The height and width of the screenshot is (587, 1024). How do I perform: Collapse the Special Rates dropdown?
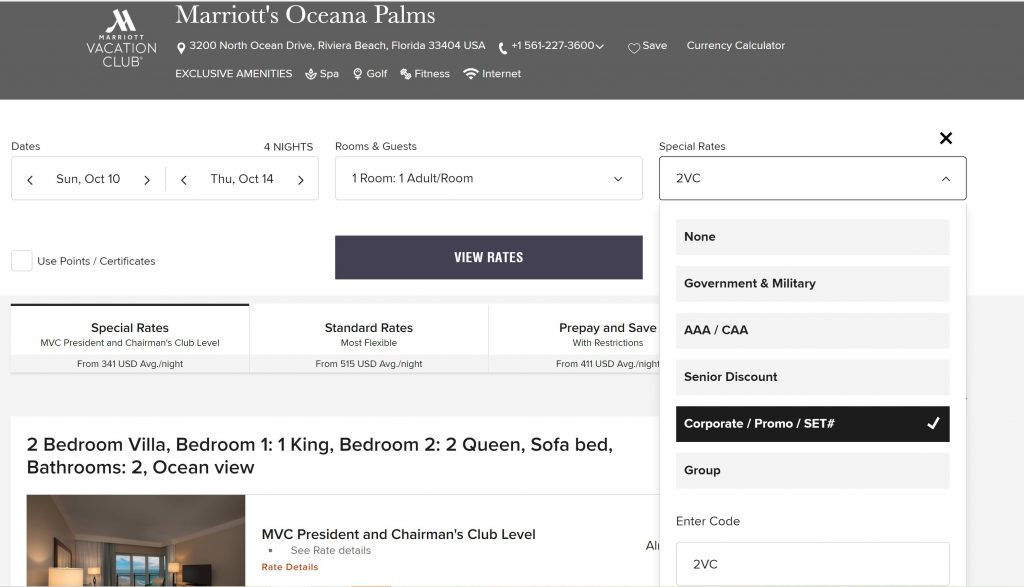pos(946,179)
